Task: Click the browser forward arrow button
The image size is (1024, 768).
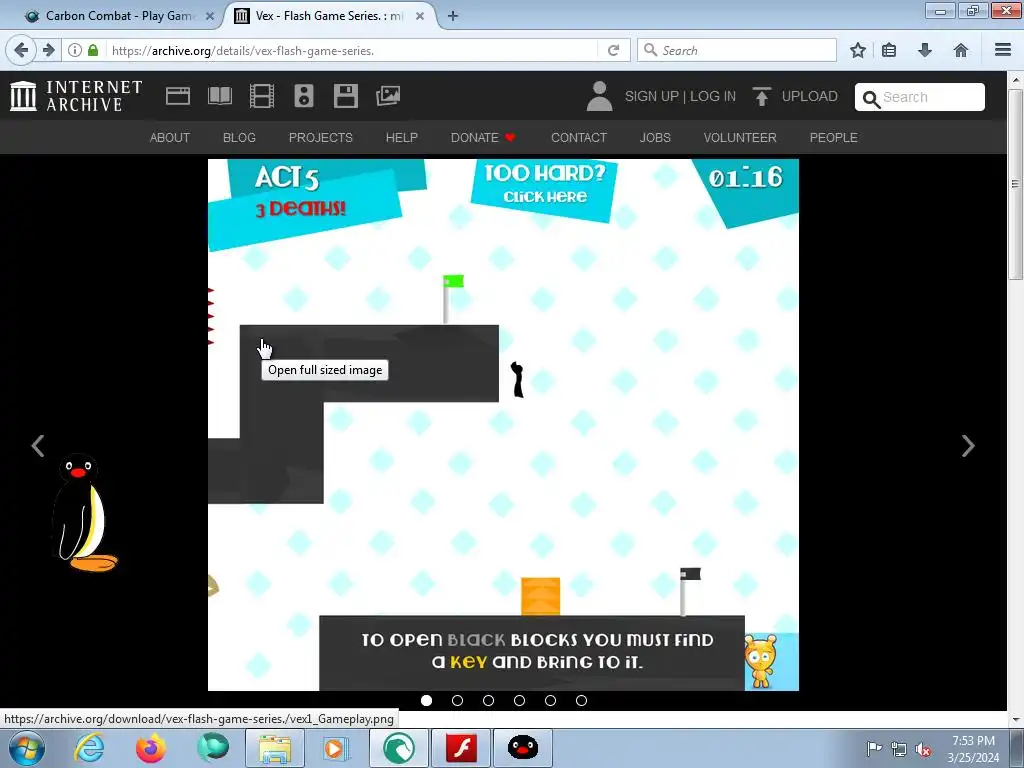Action: (x=48, y=50)
